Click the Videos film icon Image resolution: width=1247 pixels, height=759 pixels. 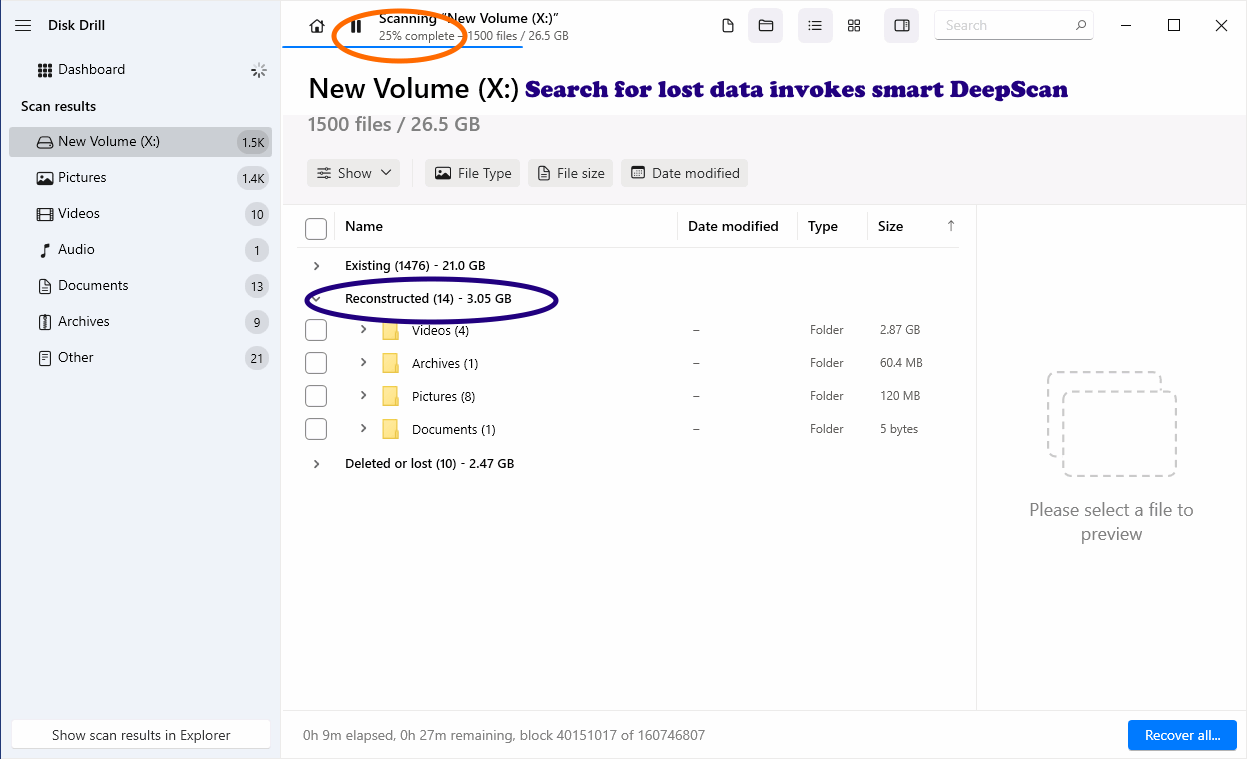pyautogui.click(x=44, y=214)
